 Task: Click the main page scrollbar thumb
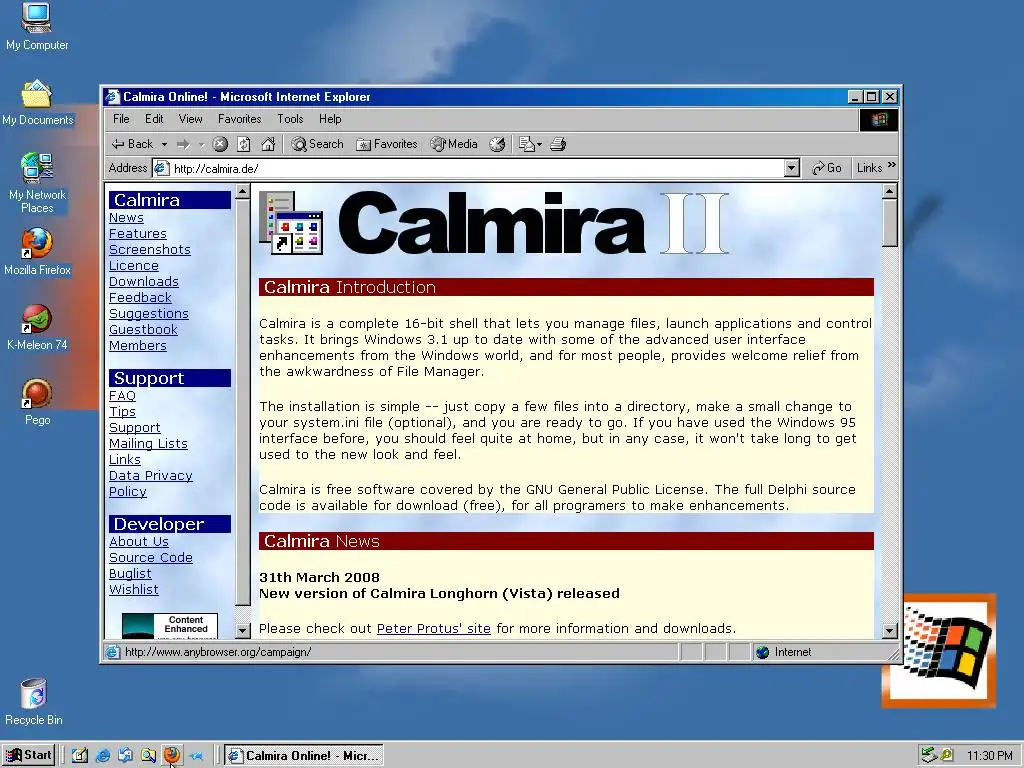pyautogui.click(x=889, y=223)
